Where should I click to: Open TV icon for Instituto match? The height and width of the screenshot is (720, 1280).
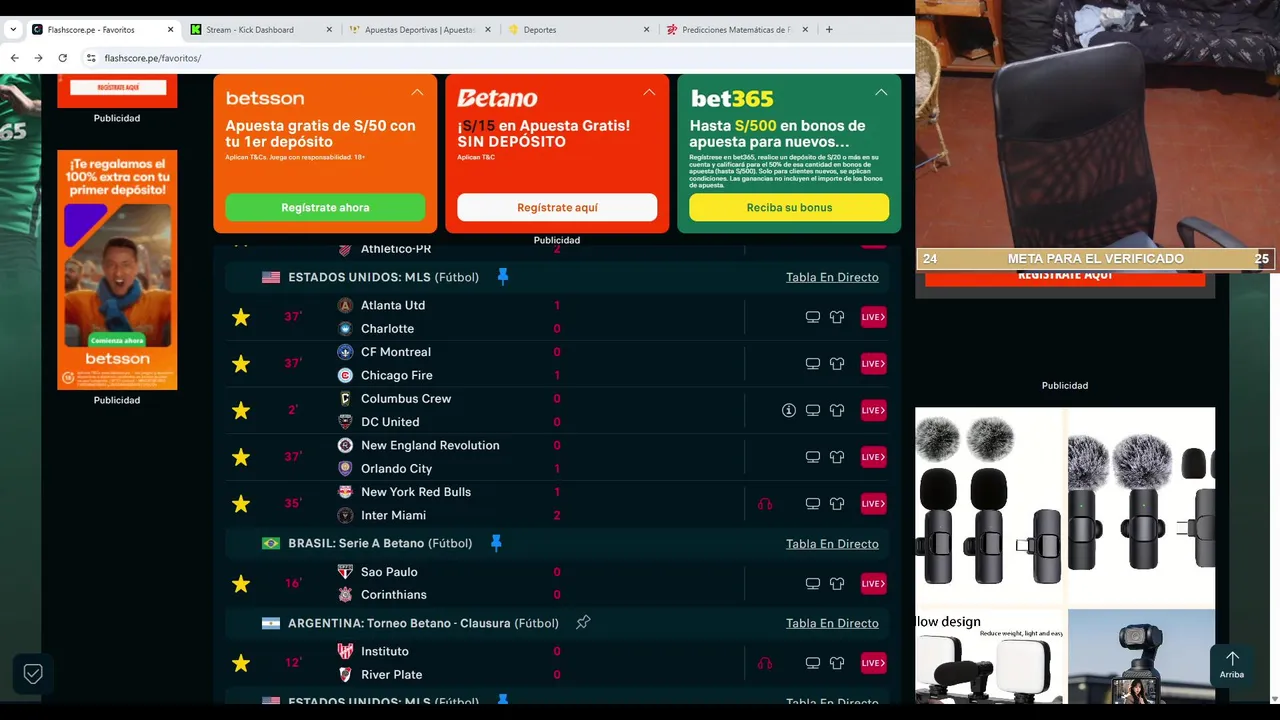click(x=813, y=663)
